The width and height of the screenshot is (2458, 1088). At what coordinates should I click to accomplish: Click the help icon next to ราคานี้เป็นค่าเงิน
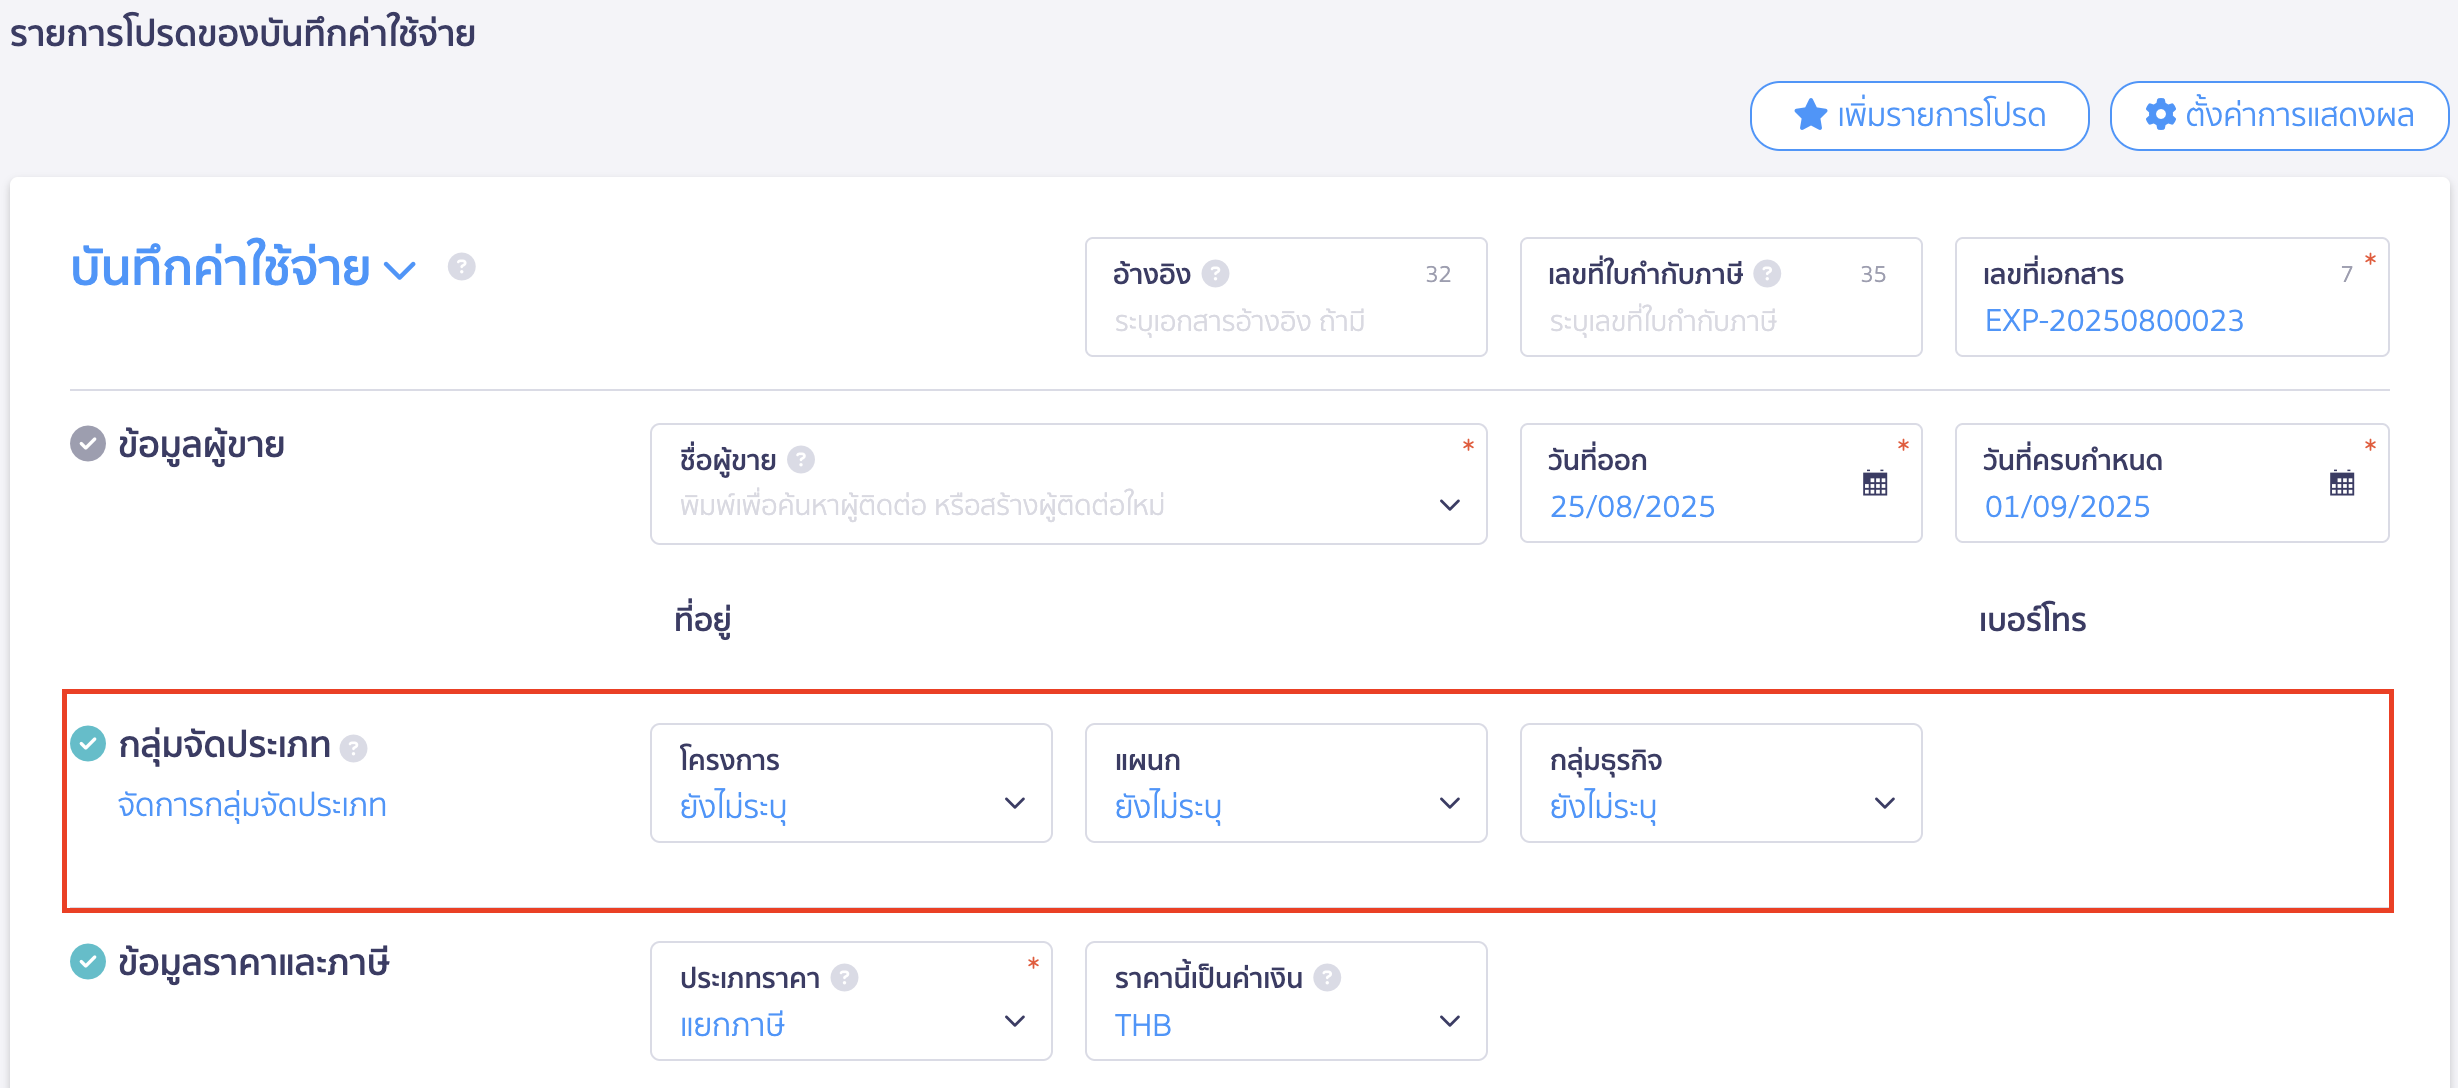click(x=1327, y=977)
